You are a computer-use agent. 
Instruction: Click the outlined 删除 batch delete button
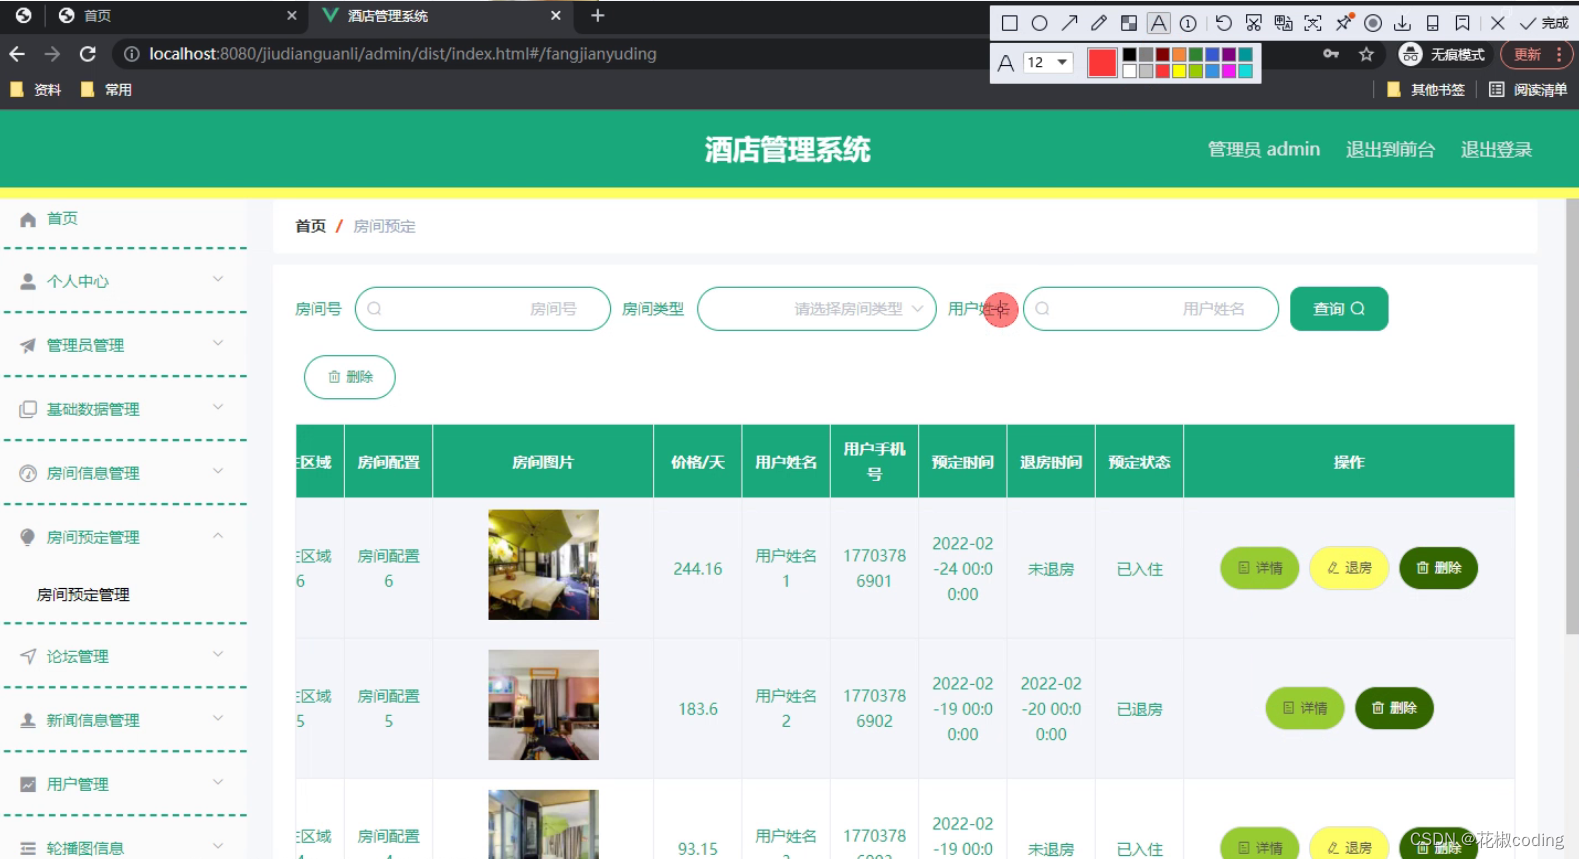coord(350,377)
